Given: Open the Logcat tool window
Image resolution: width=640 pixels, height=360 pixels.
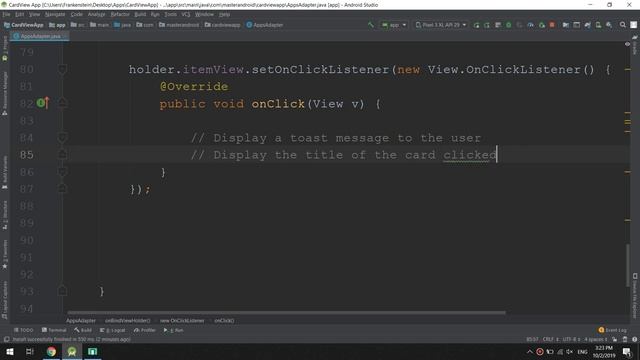Looking at the screenshot, I should 113,330.
